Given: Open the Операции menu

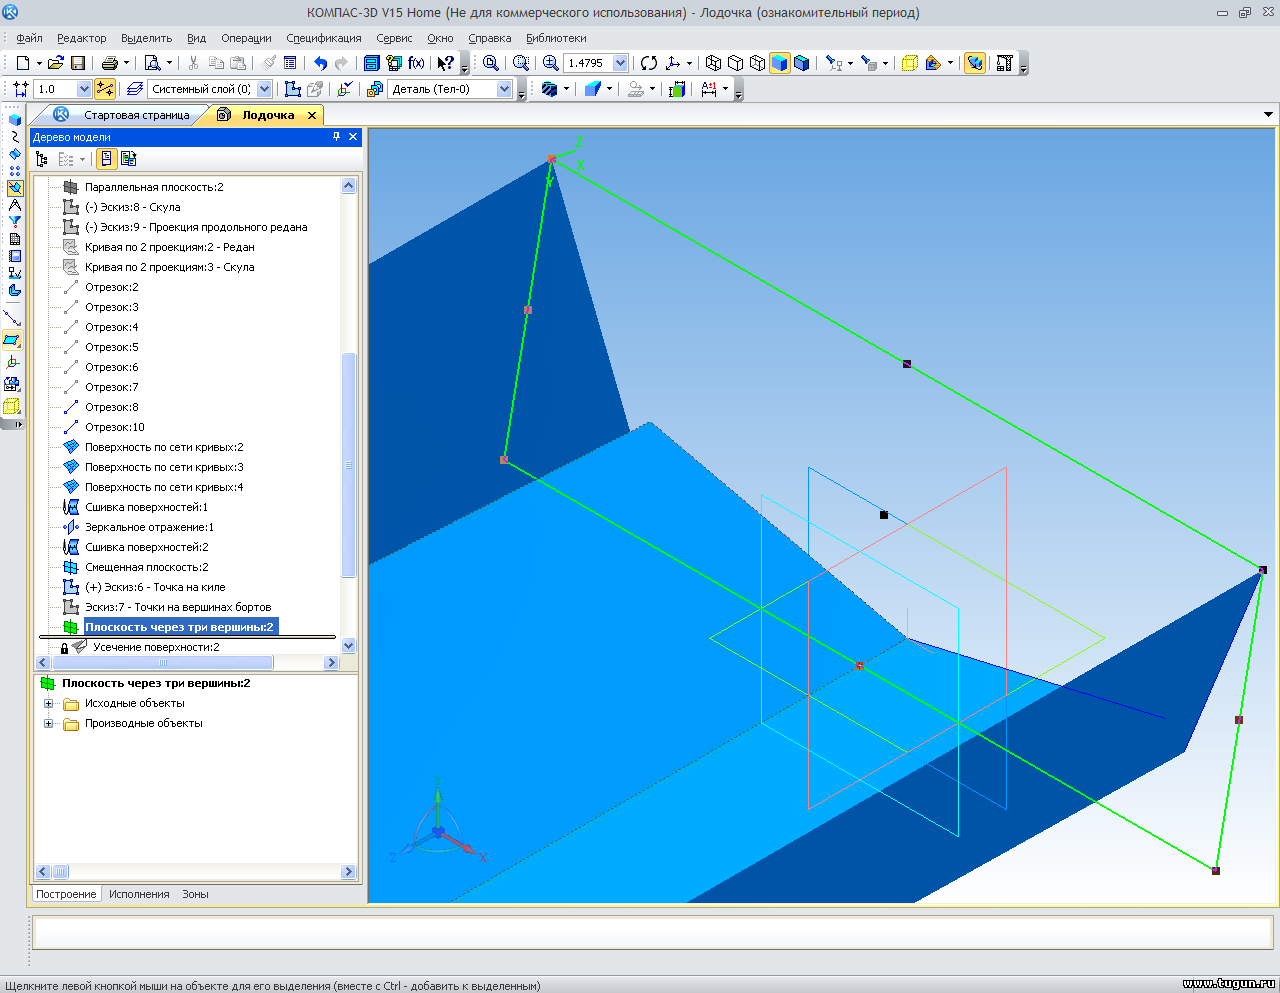Looking at the screenshot, I should (246, 38).
